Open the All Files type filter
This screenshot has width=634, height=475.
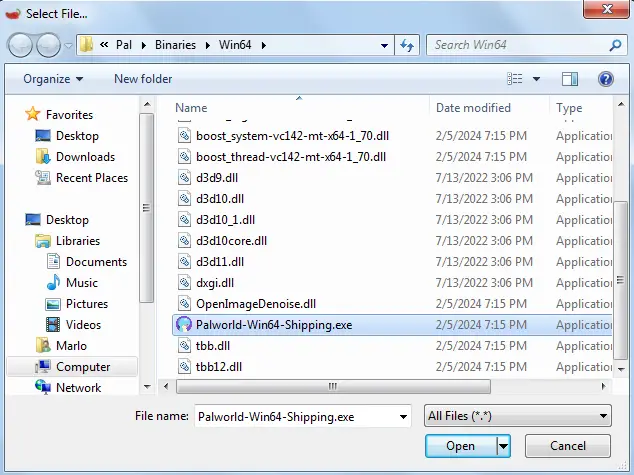(518, 416)
